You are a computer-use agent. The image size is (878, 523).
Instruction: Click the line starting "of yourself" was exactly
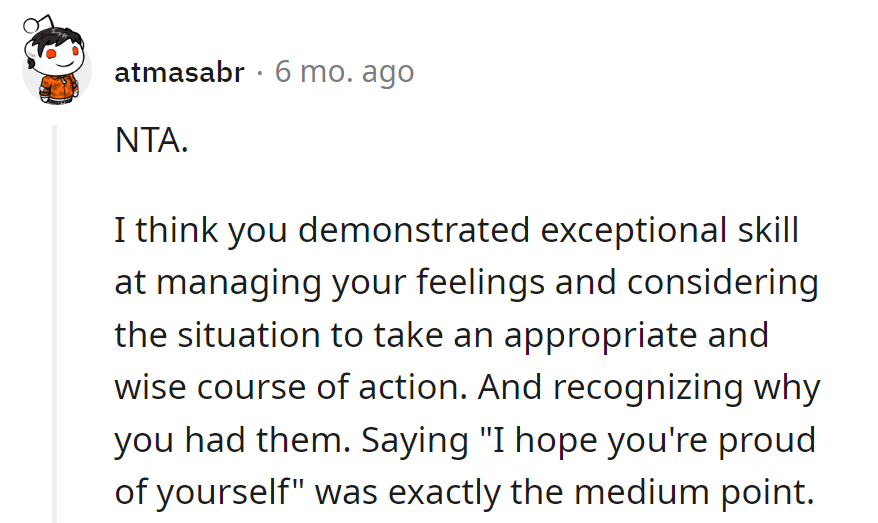[464, 491]
